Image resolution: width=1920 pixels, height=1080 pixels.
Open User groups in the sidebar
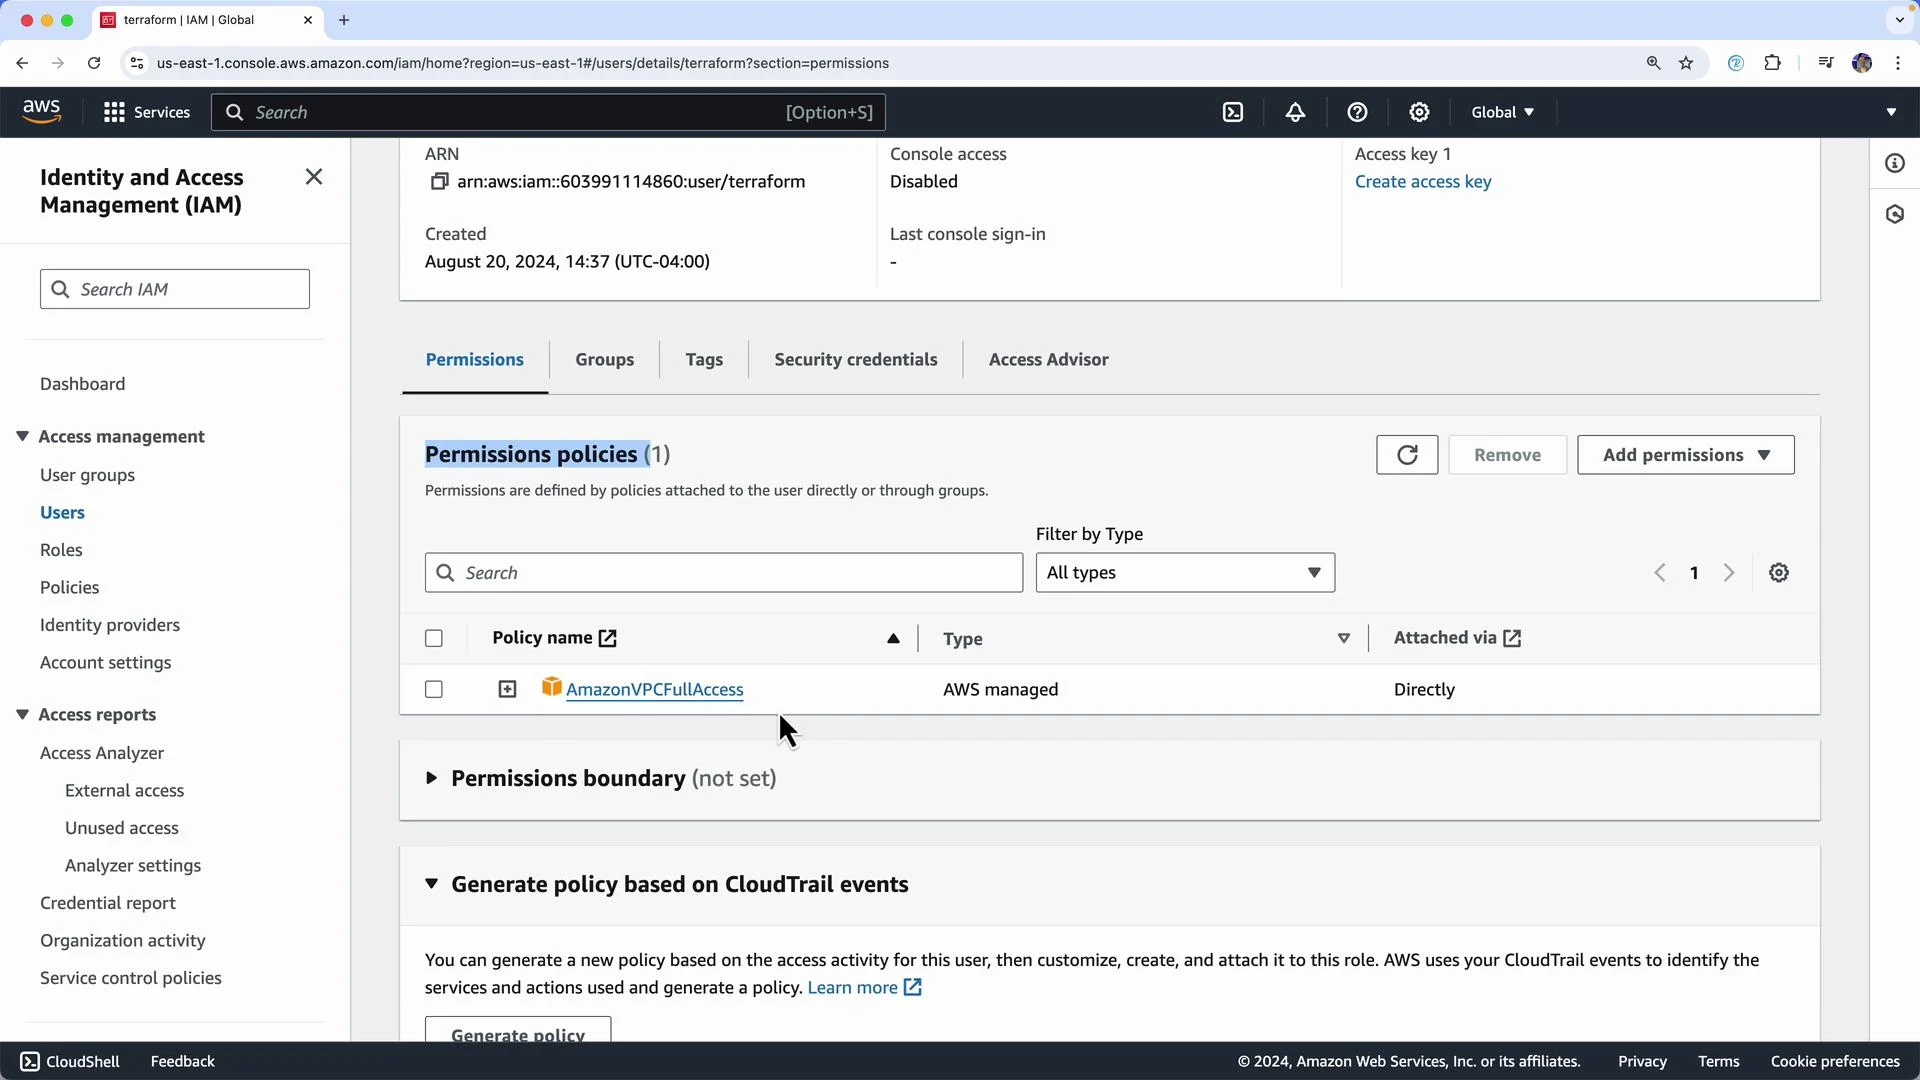87,475
